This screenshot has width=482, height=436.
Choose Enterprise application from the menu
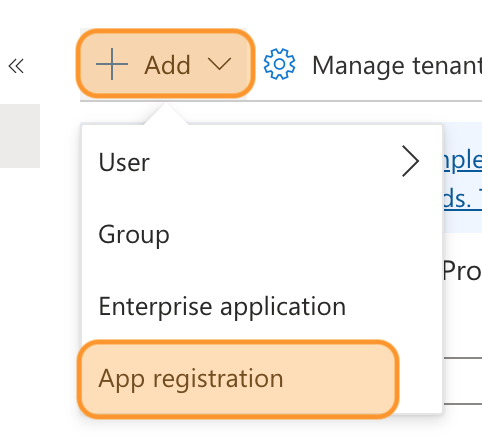(x=262, y=306)
